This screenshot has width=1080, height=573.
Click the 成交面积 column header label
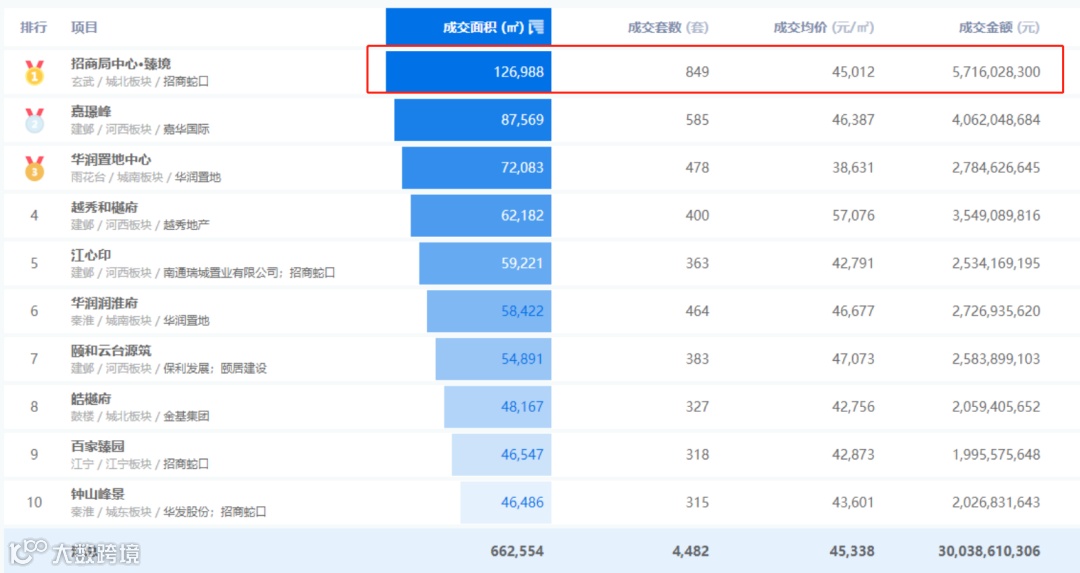pos(484,28)
